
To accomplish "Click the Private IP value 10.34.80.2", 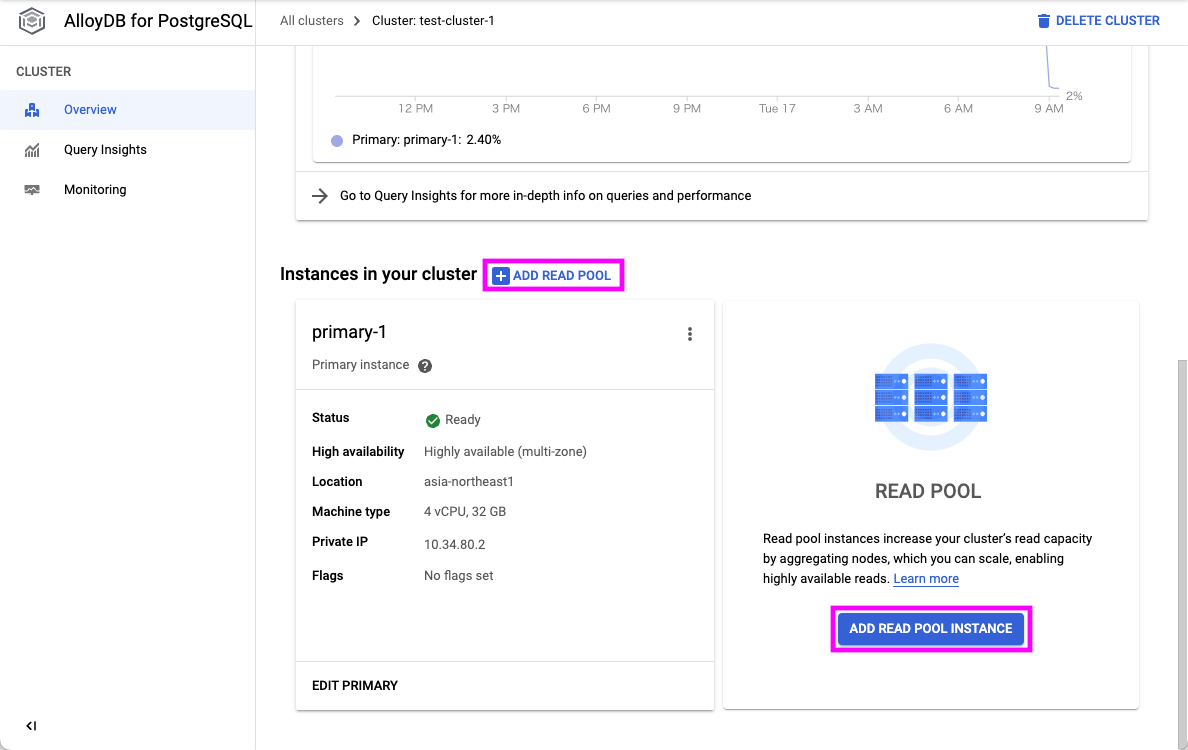I will (x=455, y=545).
